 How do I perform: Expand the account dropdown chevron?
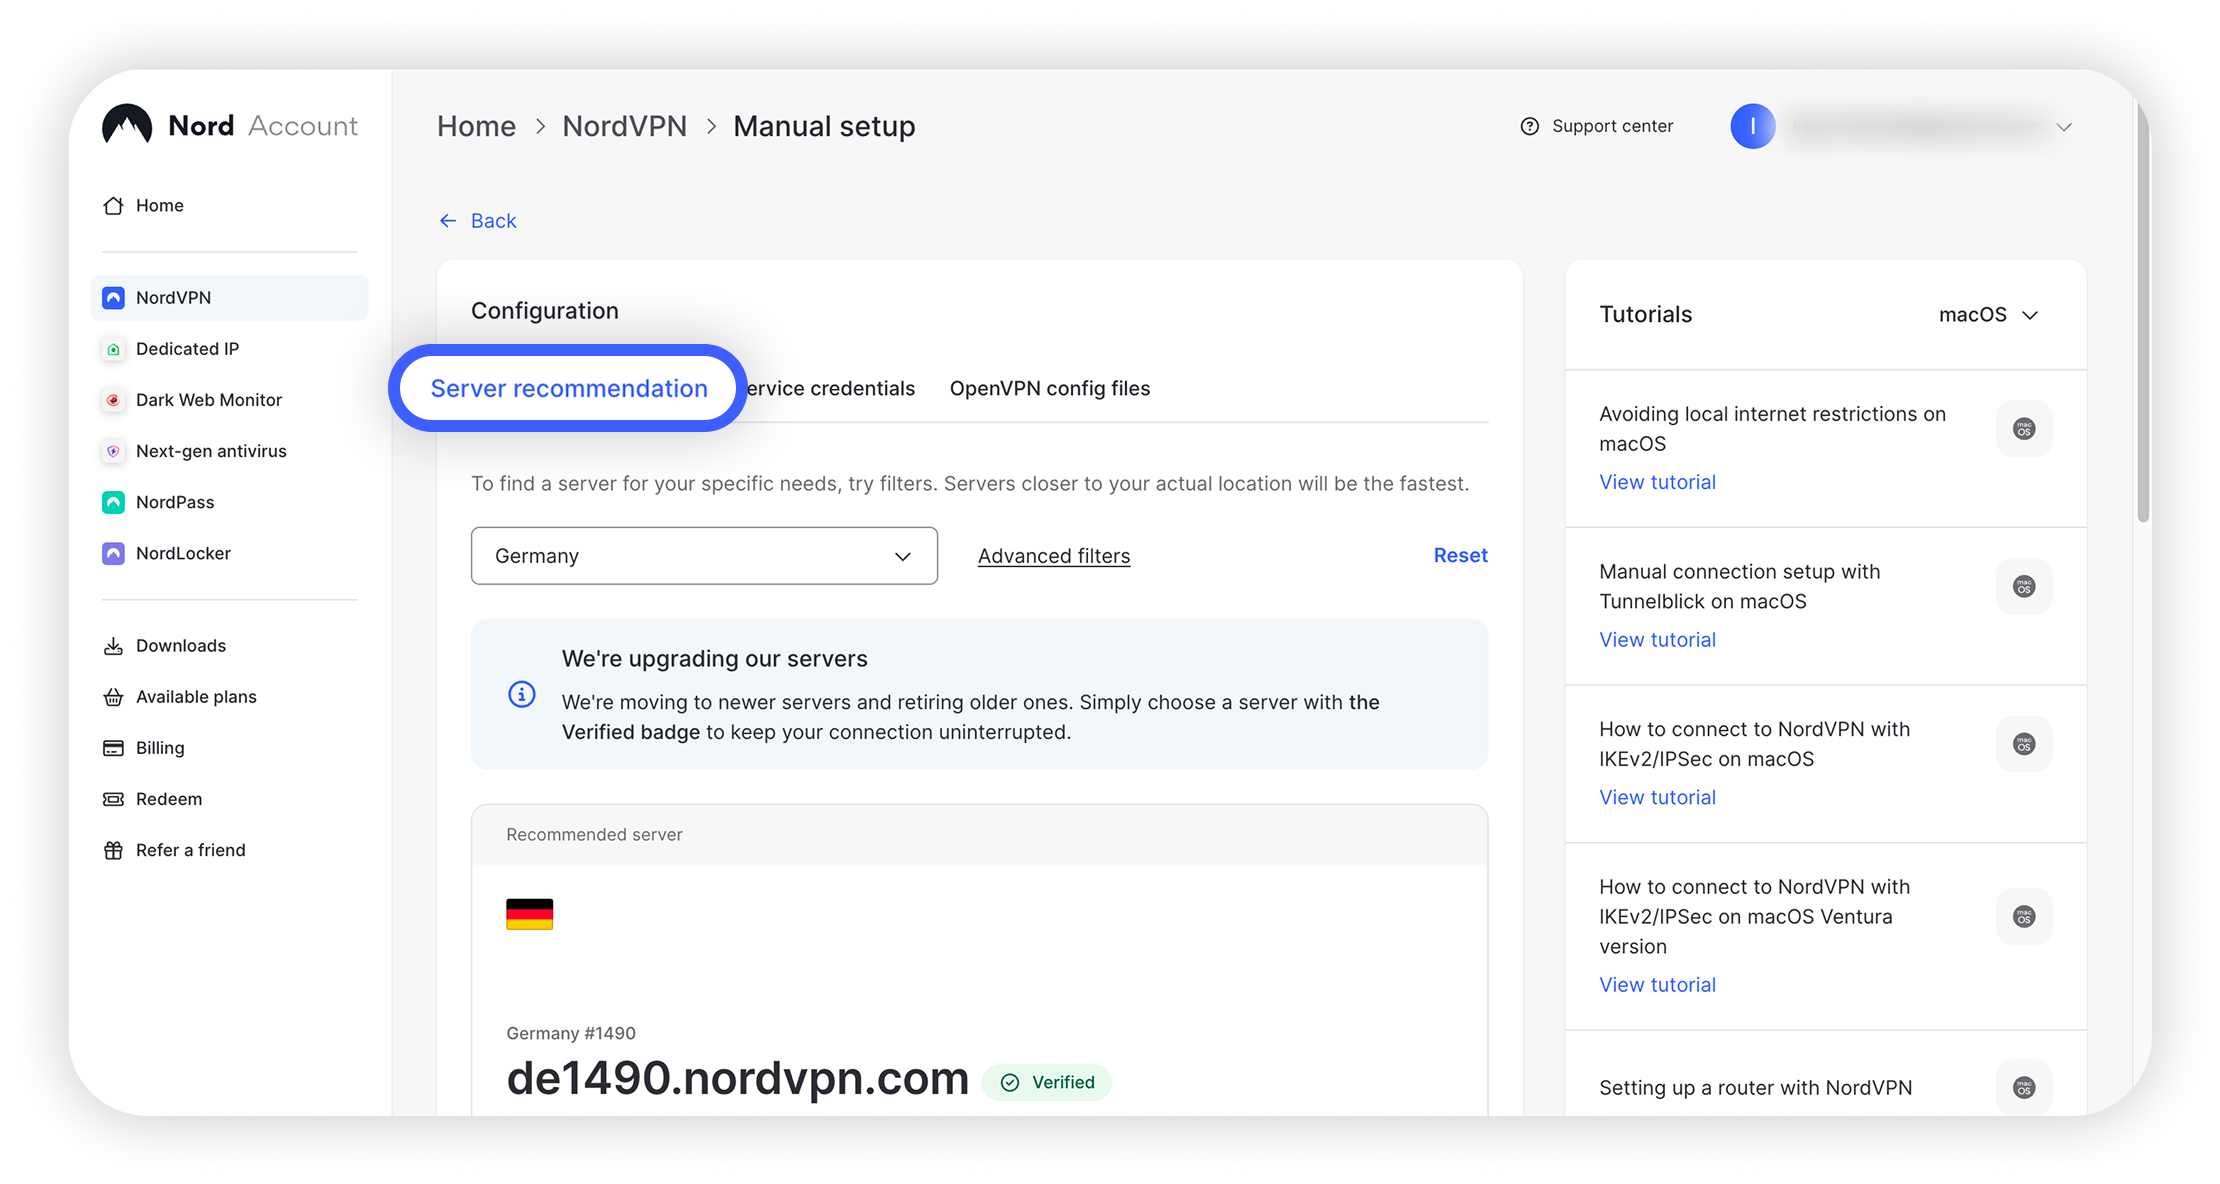click(2064, 127)
